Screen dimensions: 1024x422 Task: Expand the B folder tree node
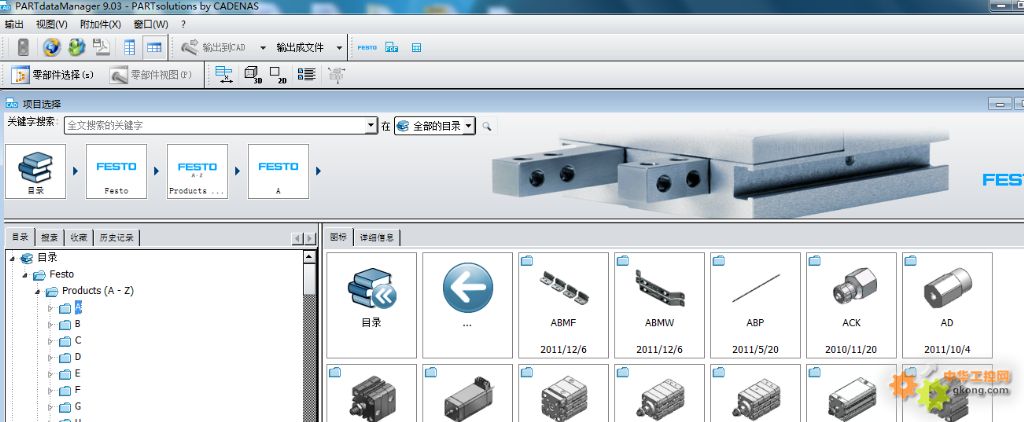pos(50,325)
